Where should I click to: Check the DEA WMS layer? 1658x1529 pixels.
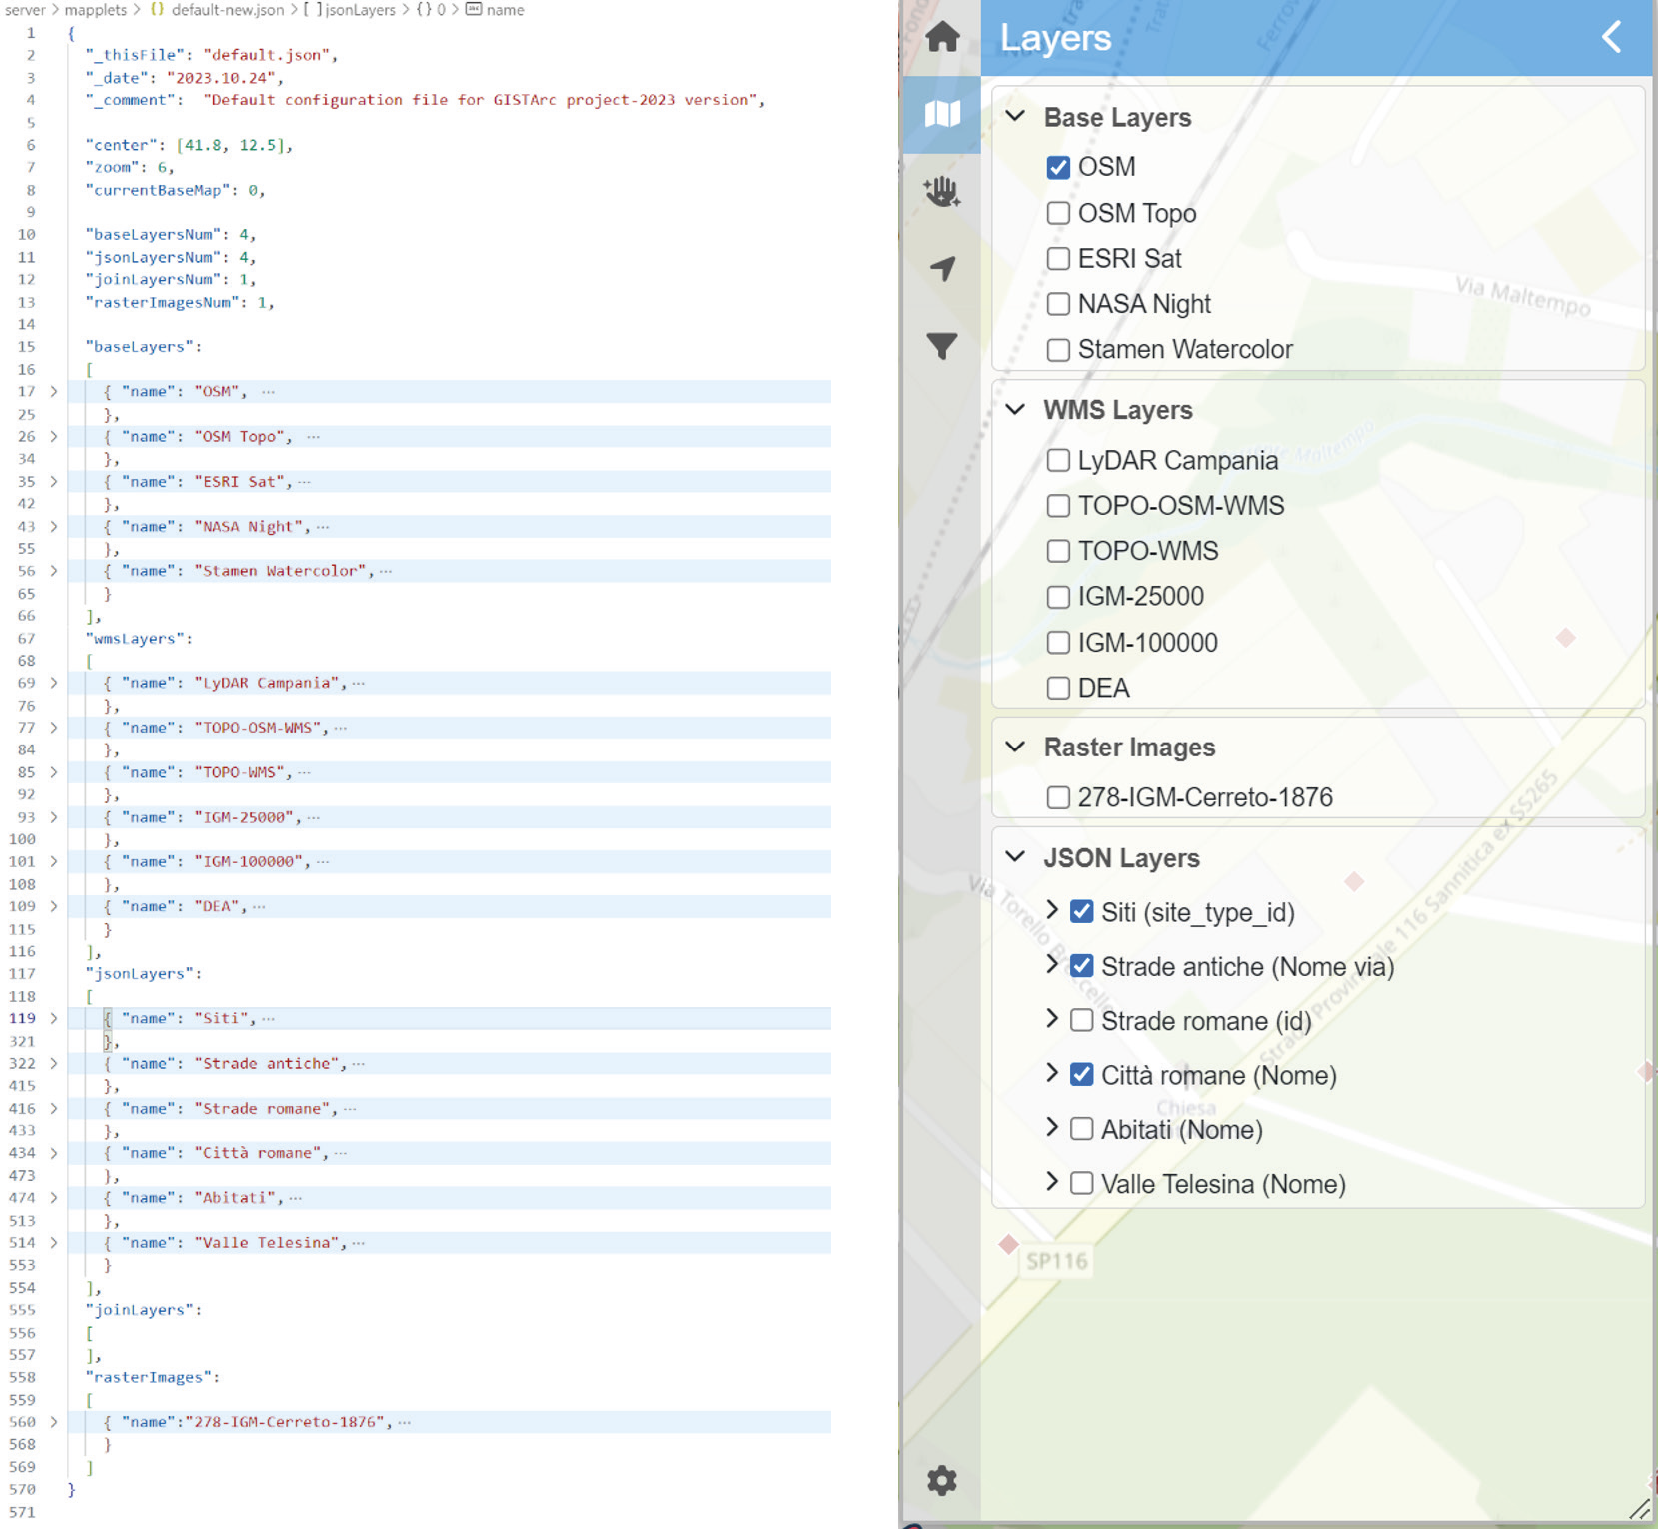tap(1058, 688)
